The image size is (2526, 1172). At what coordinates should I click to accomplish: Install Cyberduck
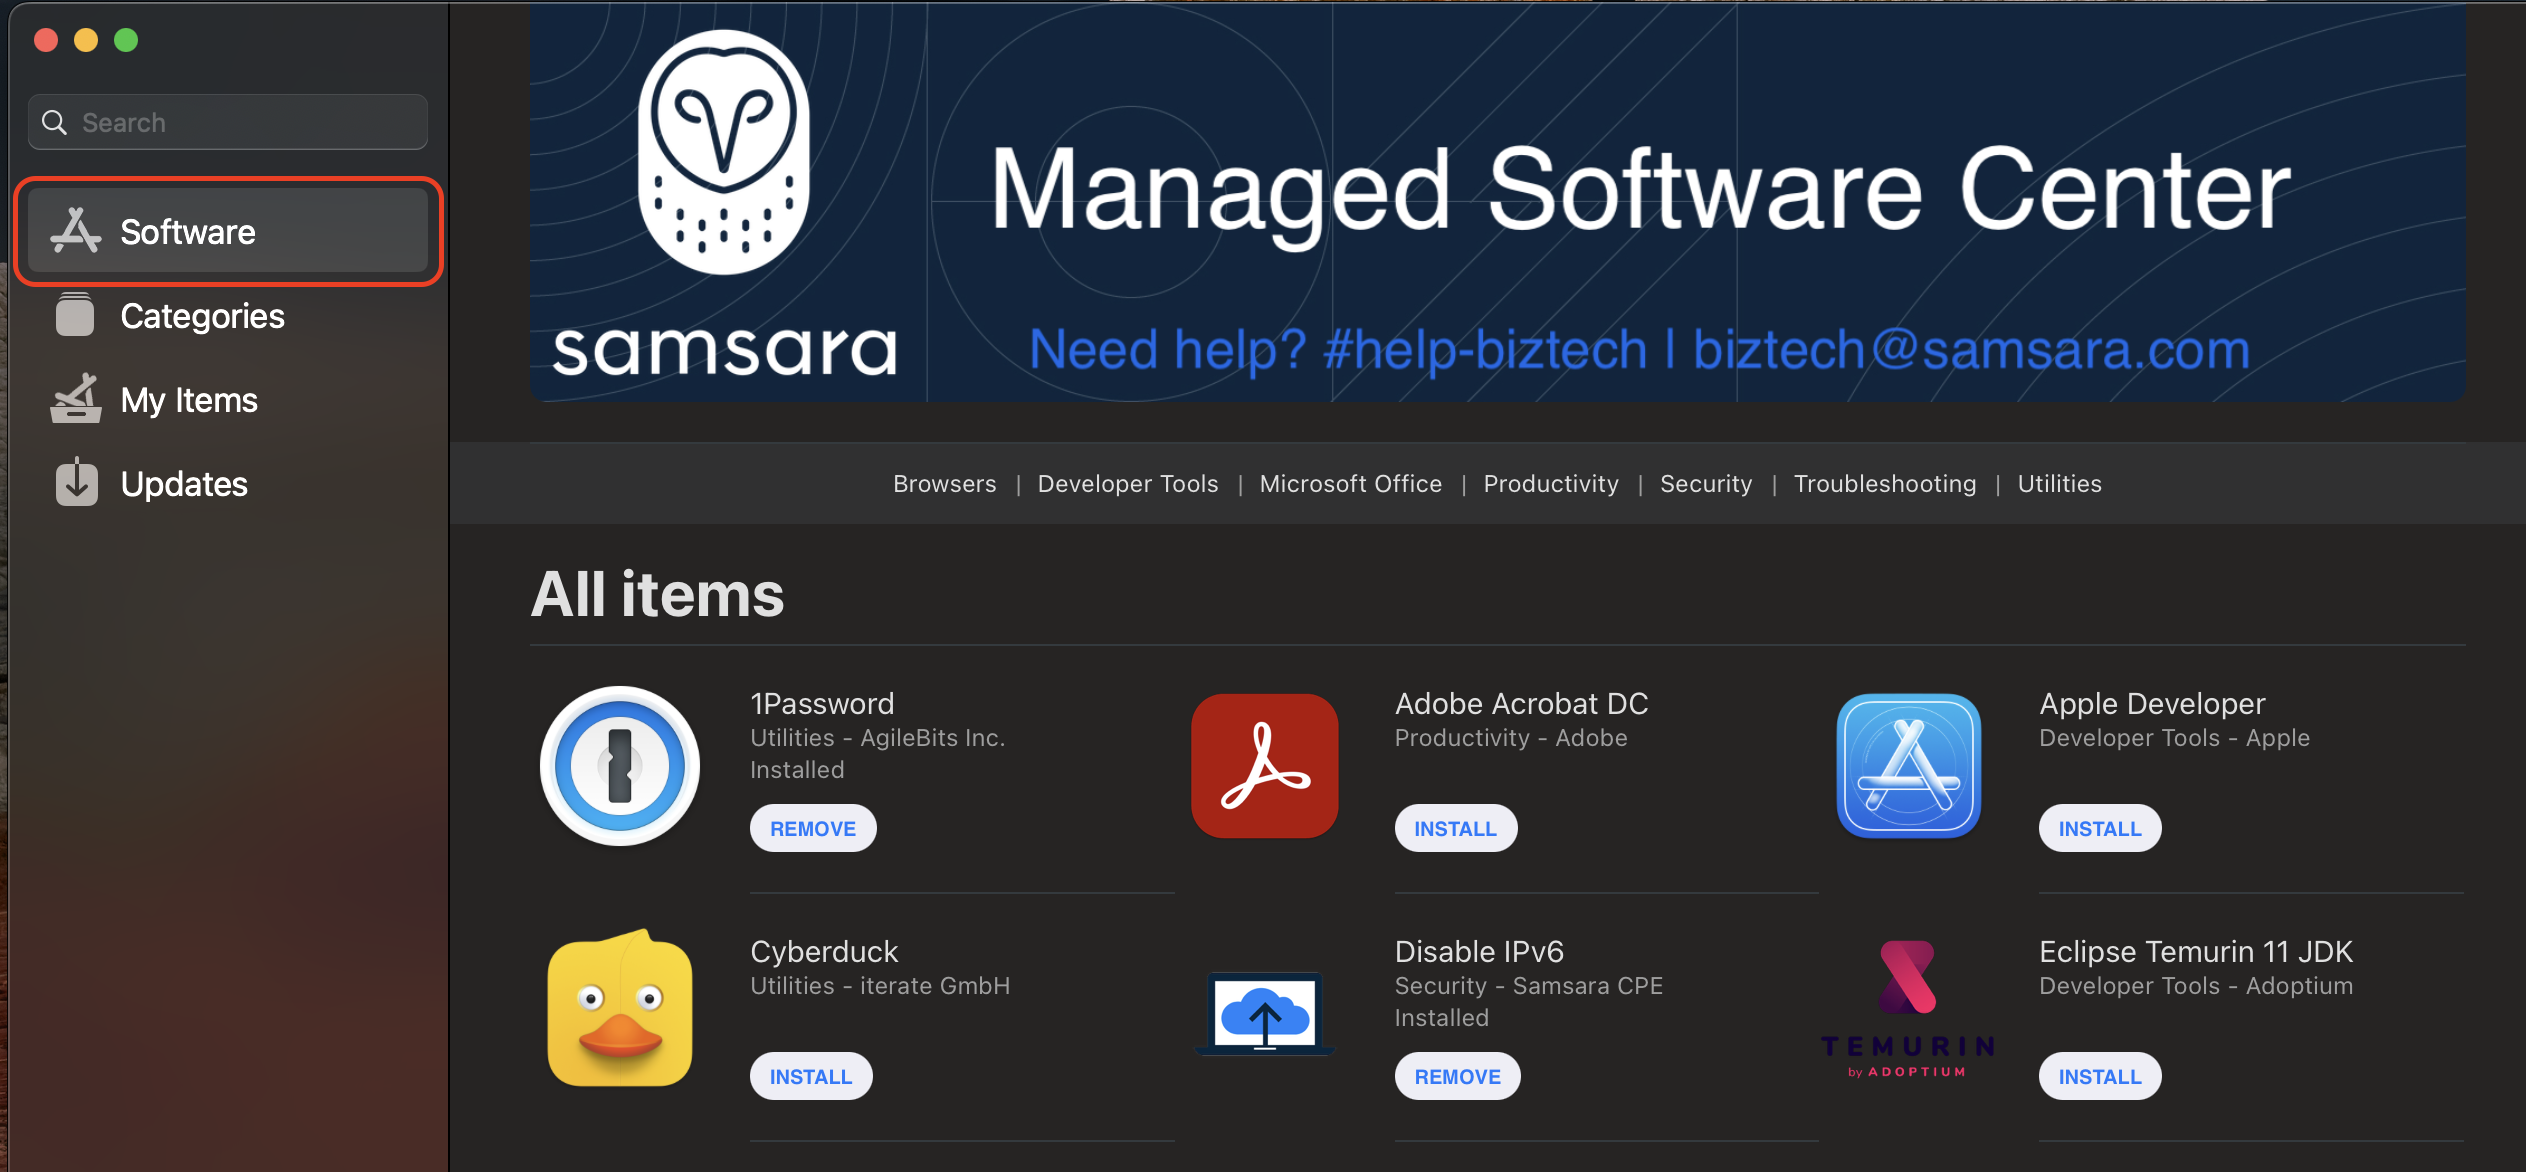(811, 1076)
